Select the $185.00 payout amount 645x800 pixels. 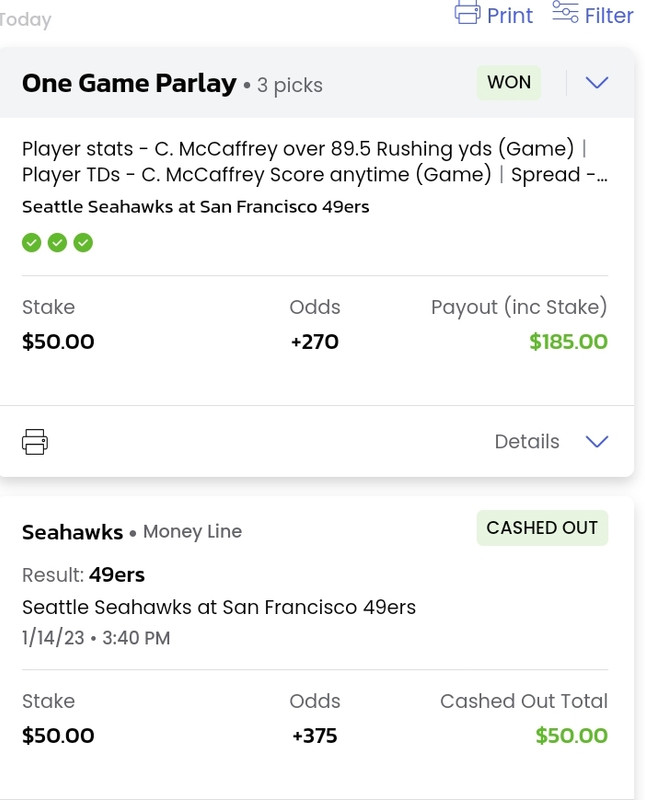(568, 341)
